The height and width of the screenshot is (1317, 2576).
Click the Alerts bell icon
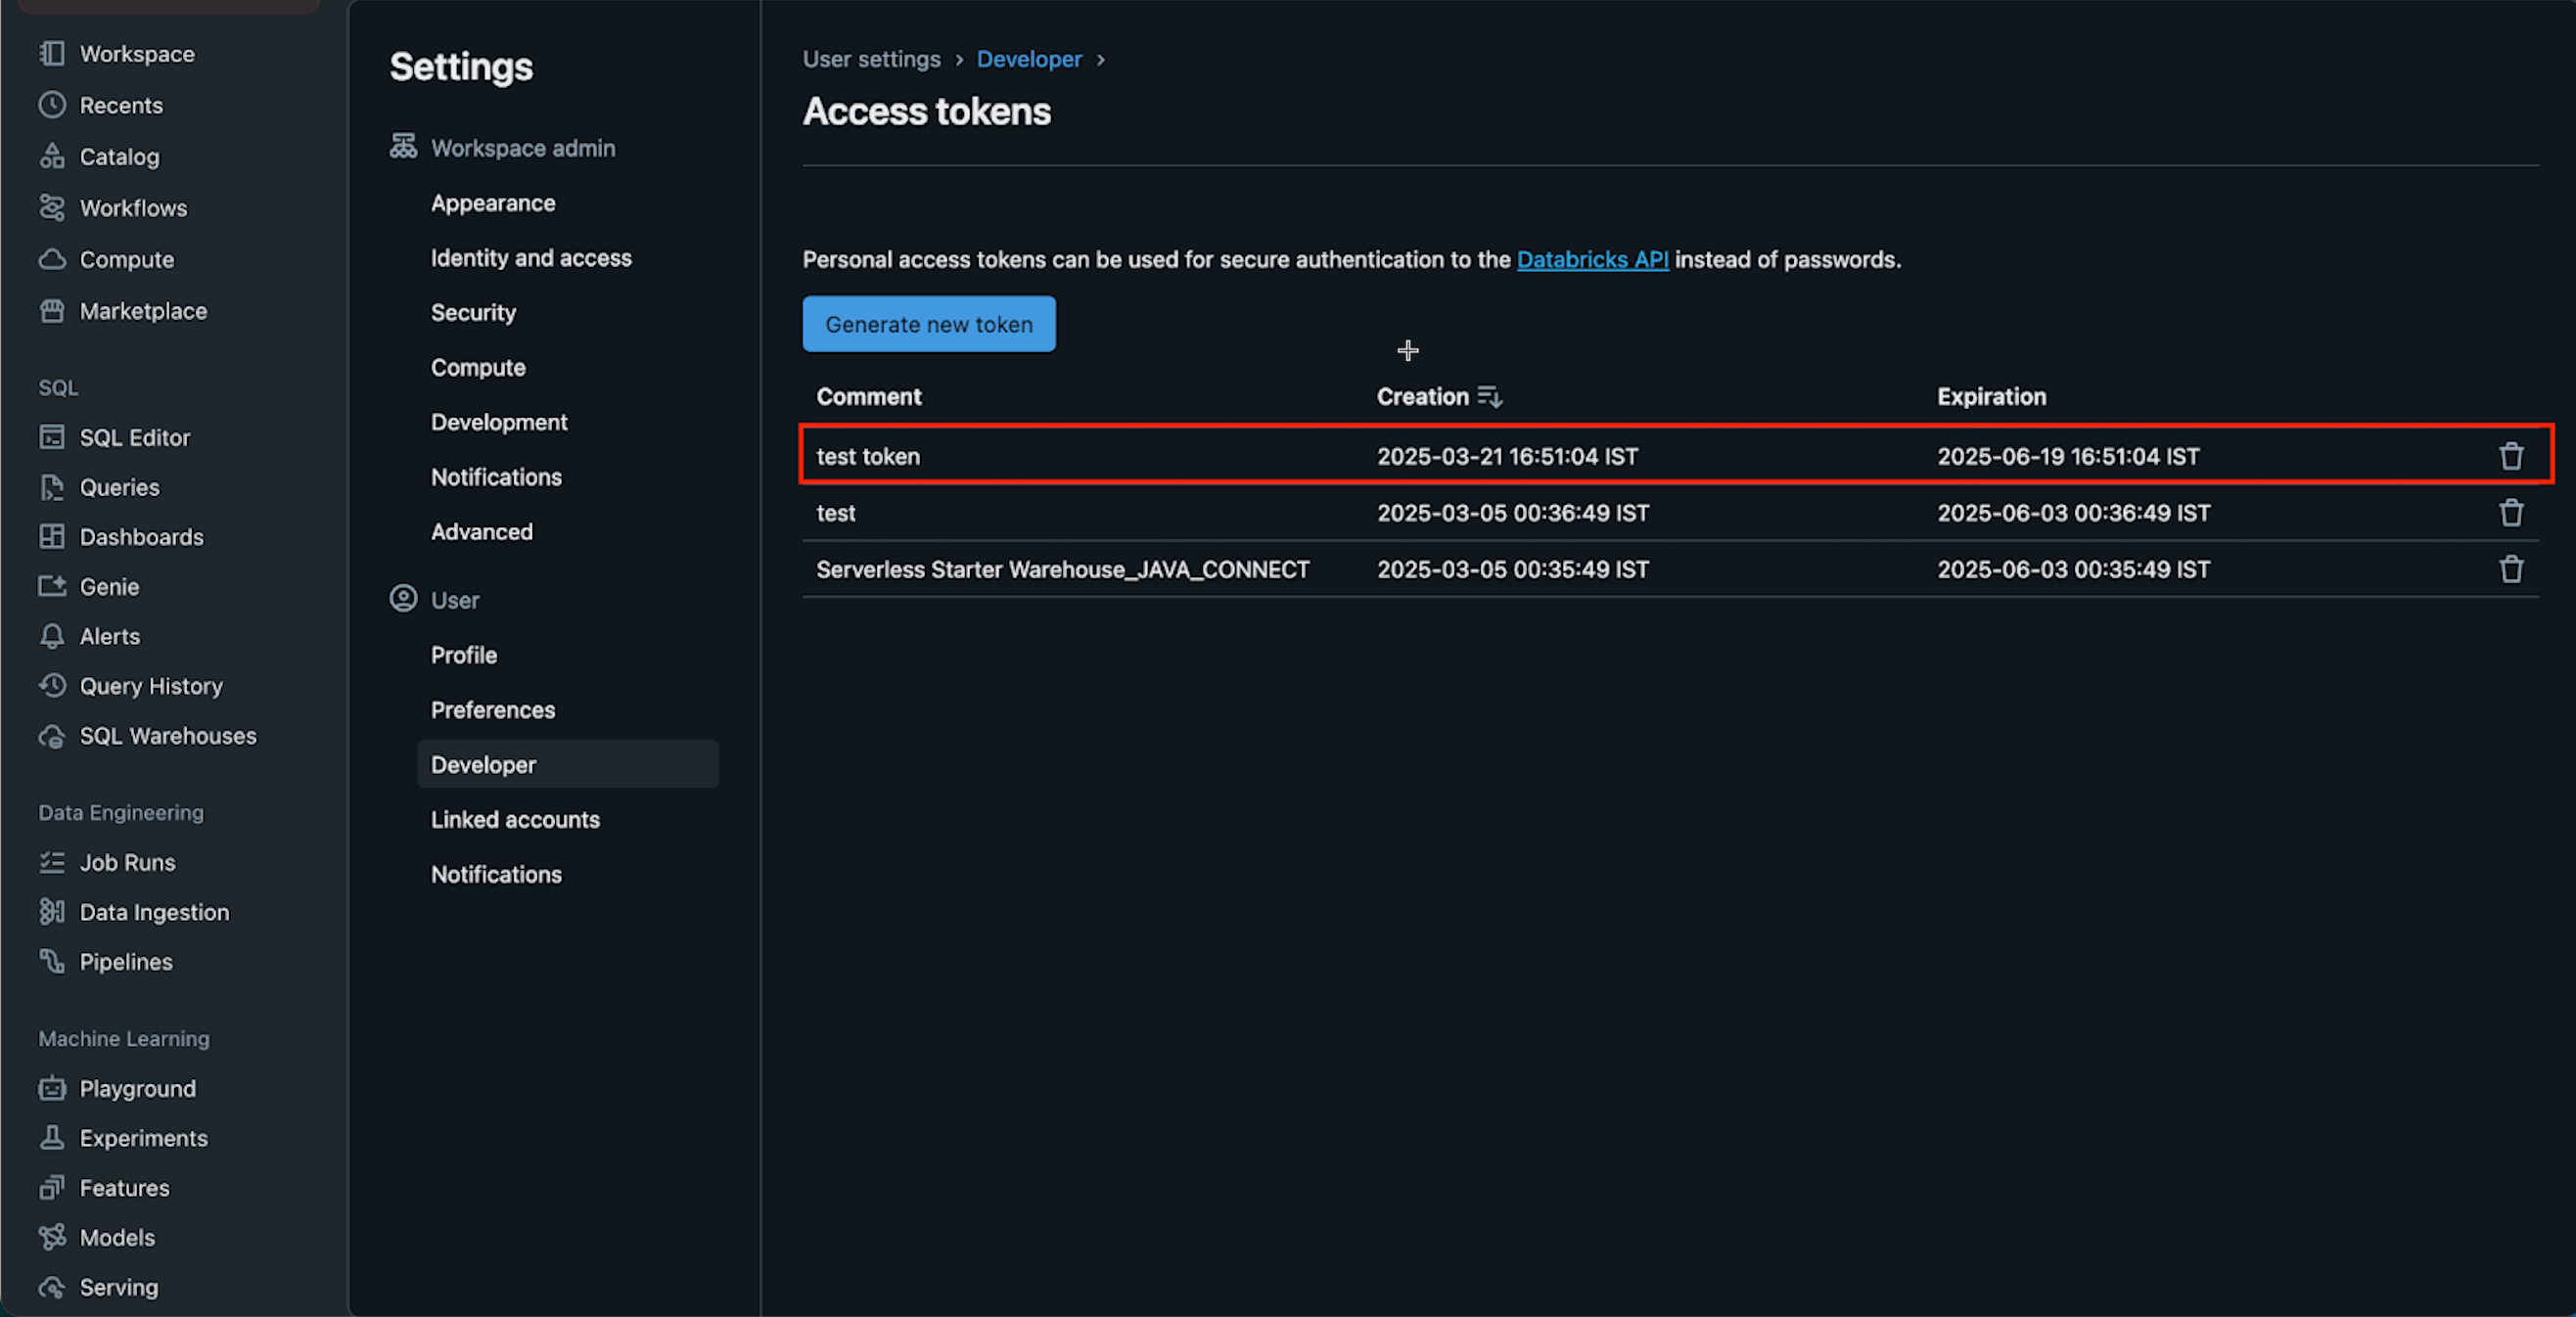coord(52,636)
